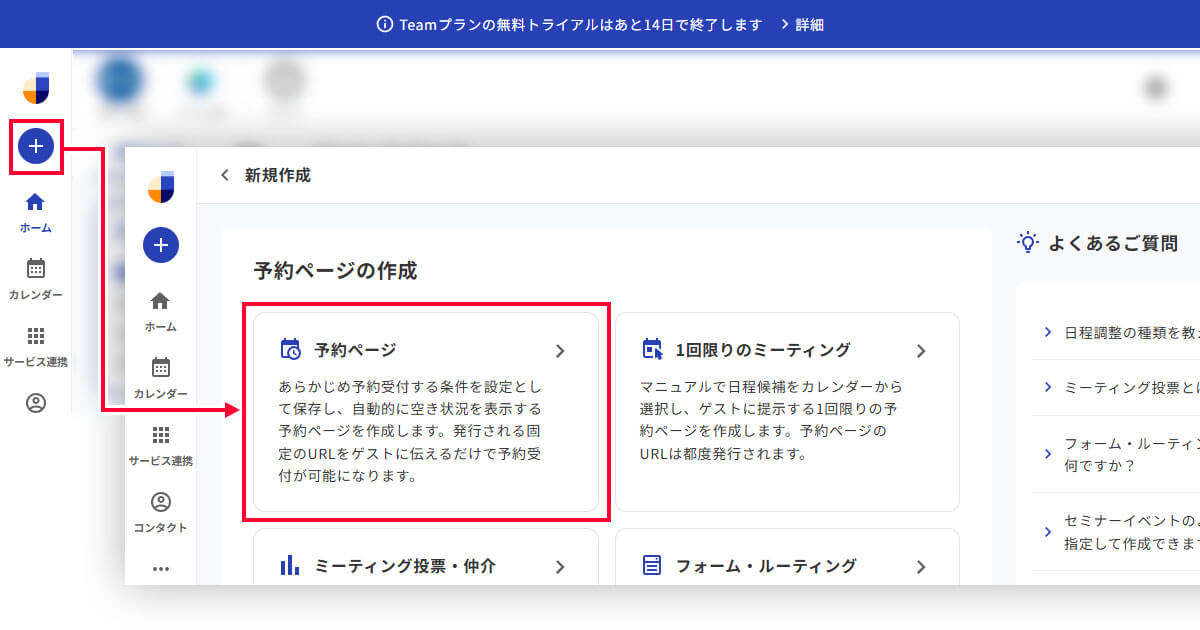Open カレンダー in the inner sidebar
Image resolution: width=1200 pixels, height=630 pixels.
point(160,378)
